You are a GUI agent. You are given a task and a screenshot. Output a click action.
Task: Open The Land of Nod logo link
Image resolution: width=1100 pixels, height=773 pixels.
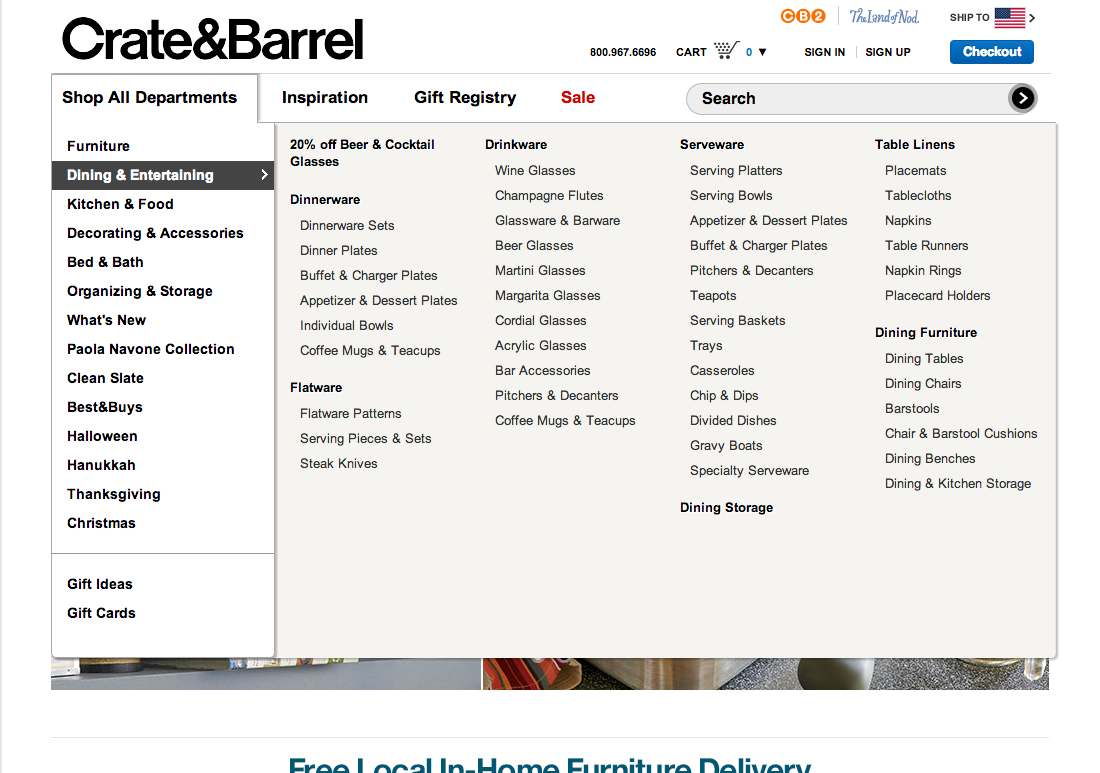coord(884,17)
